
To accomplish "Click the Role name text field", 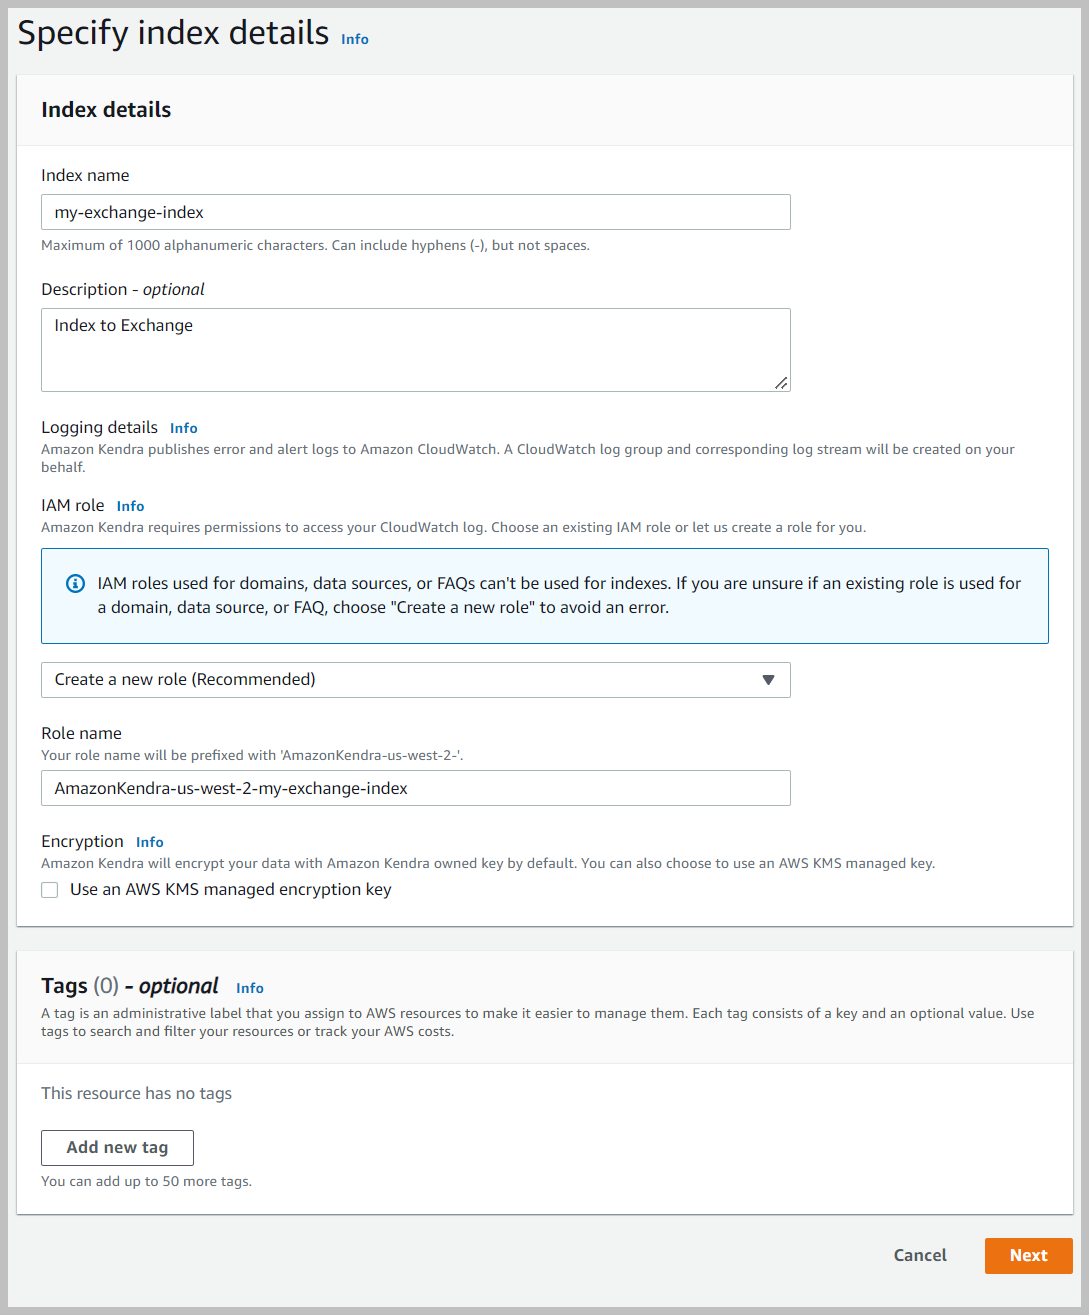I will click(415, 788).
